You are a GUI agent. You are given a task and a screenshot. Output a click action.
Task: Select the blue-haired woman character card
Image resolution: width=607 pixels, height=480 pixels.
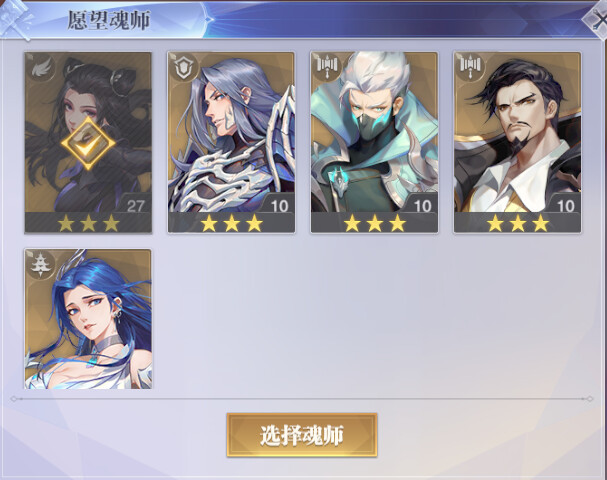[x=88, y=319]
